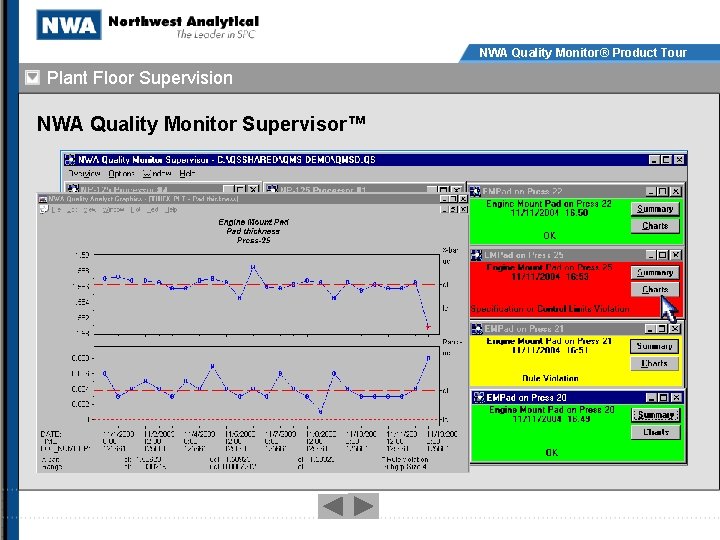Click 'OK' status in Press 20 panel
Viewport: 720px width, 540px height.
(551, 453)
